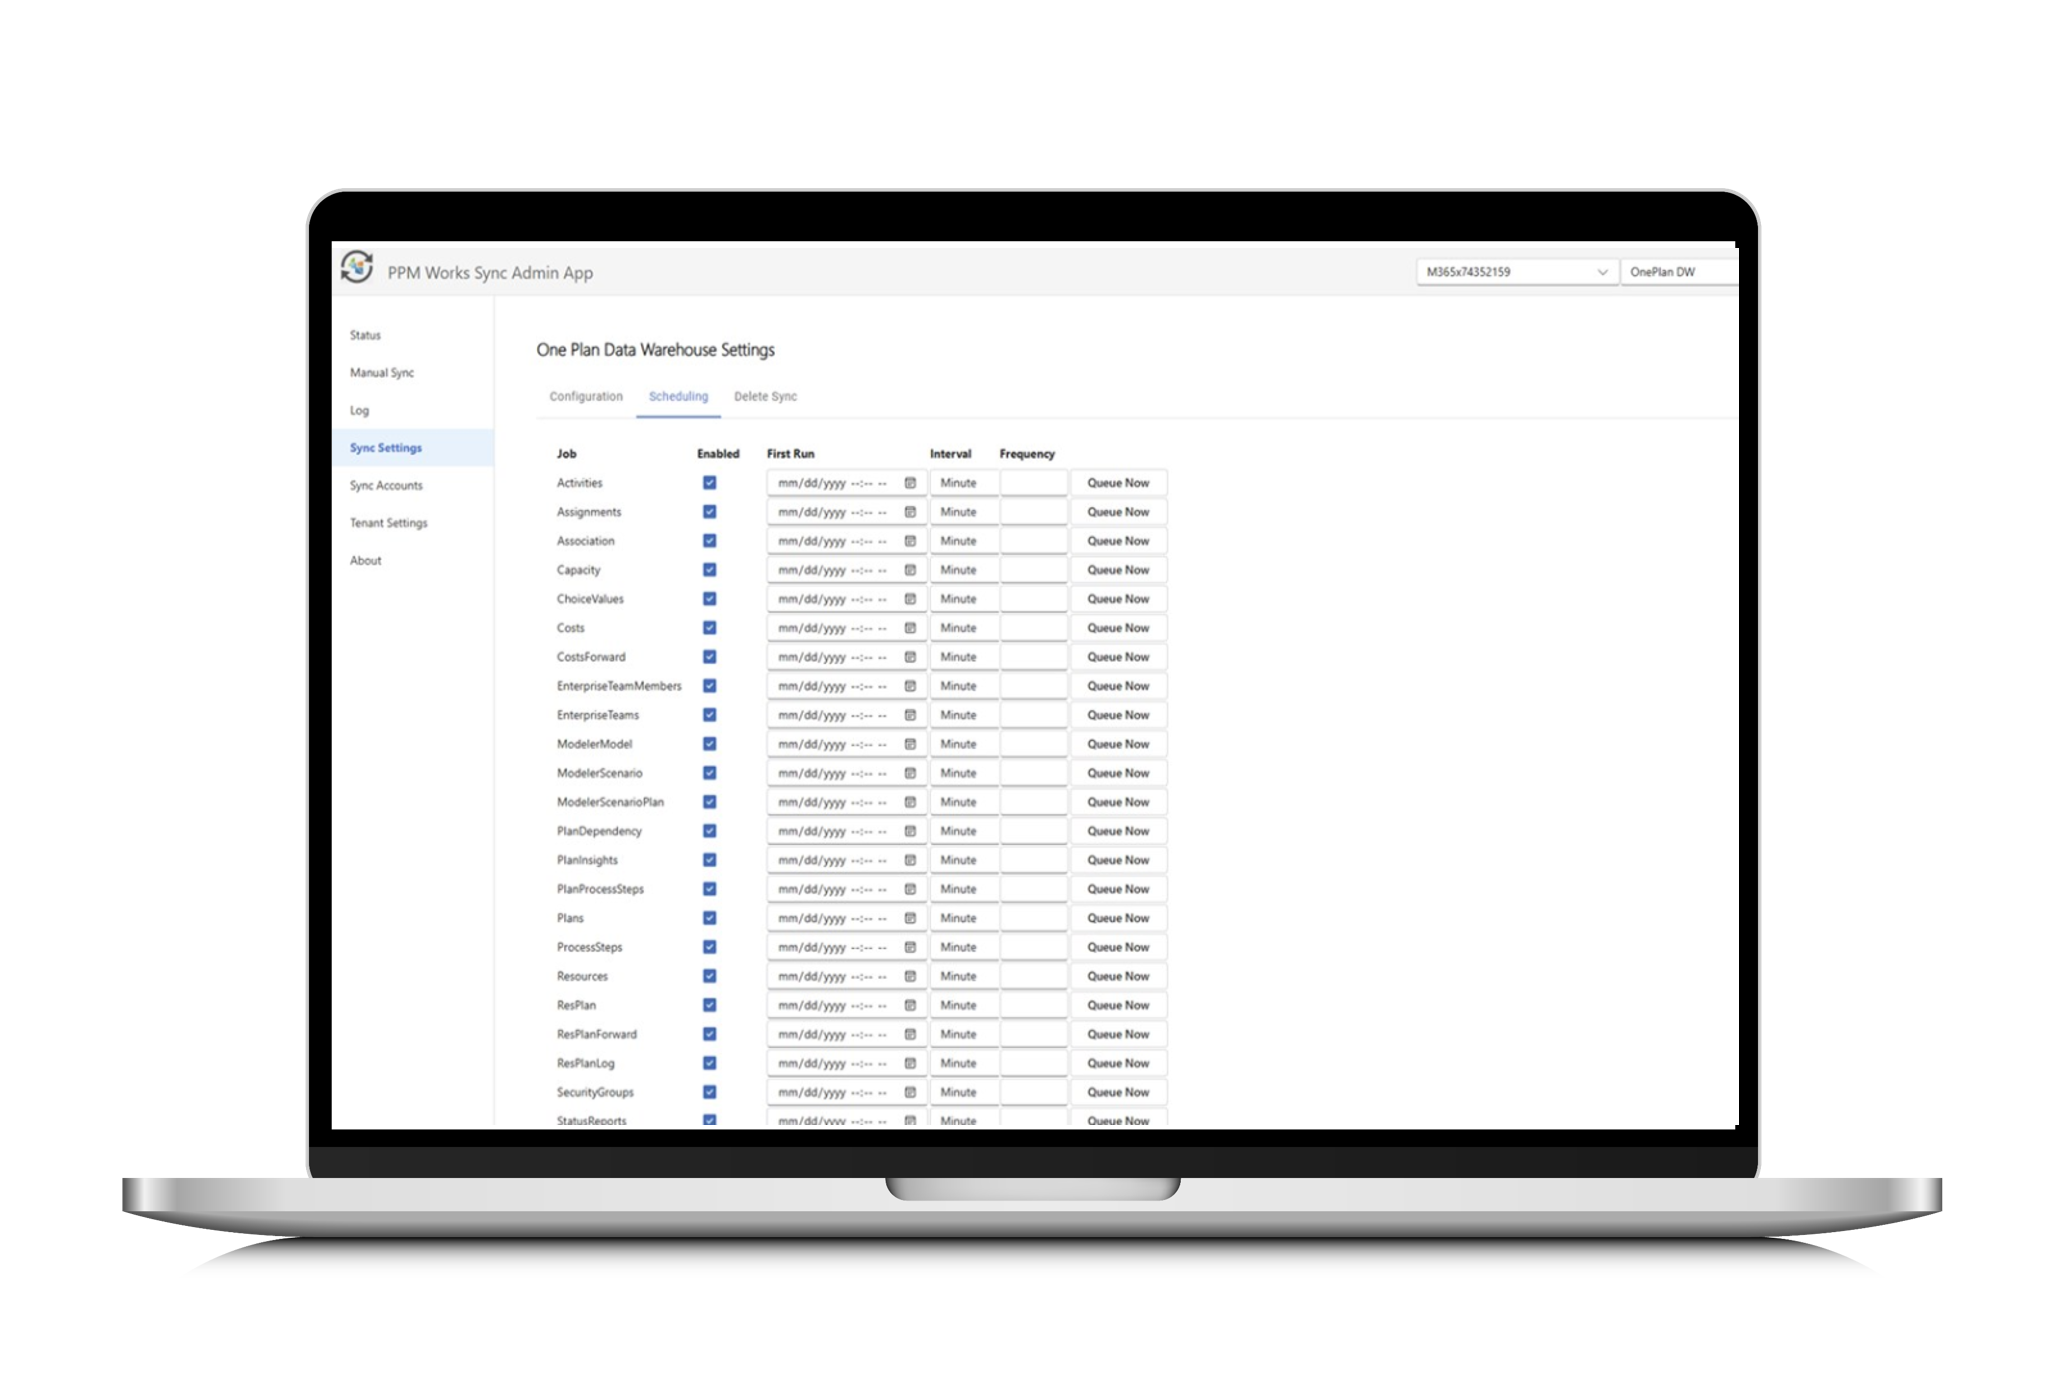Switch to the Configuration tab

pos(586,397)
